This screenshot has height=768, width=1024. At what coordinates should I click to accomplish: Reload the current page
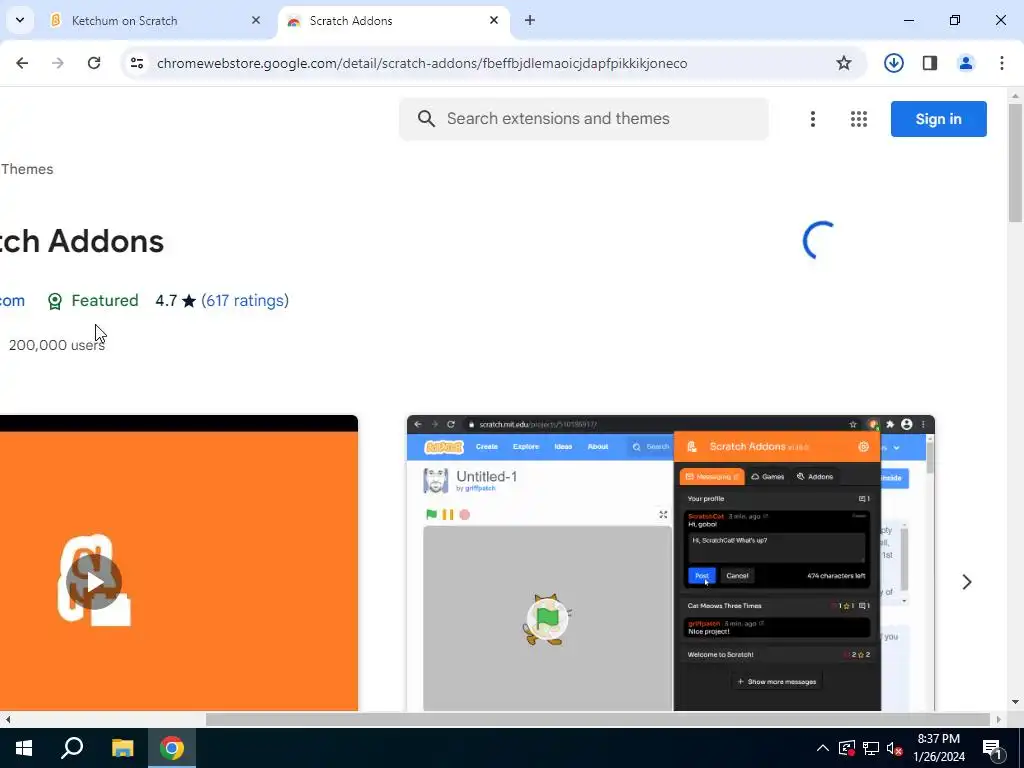94,63
